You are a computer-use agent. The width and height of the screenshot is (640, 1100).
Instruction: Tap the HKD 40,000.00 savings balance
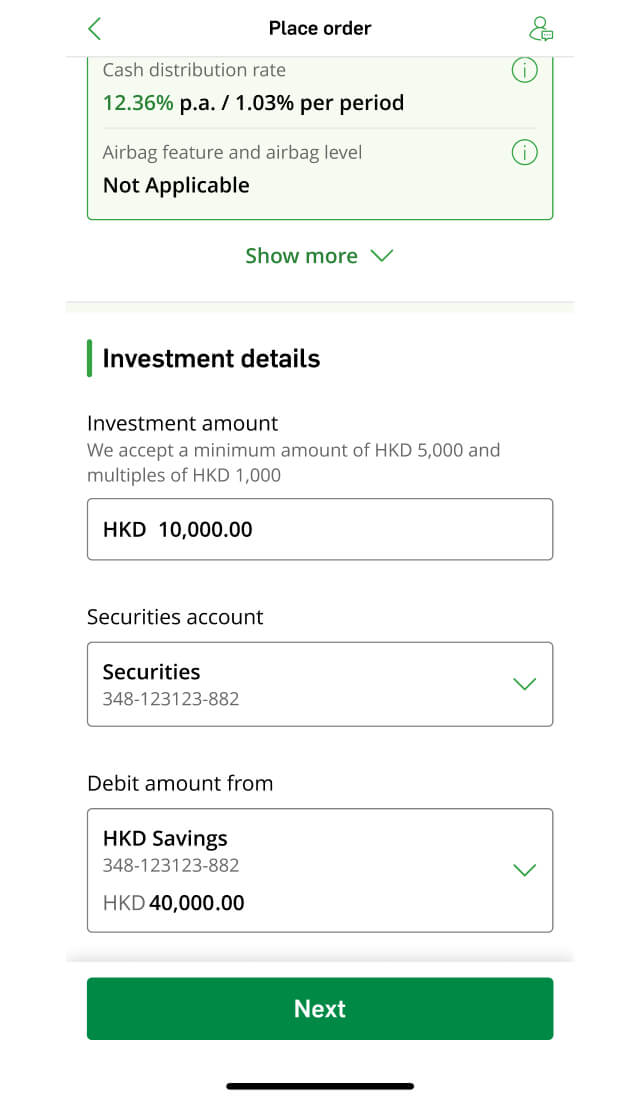pos(173,902)
